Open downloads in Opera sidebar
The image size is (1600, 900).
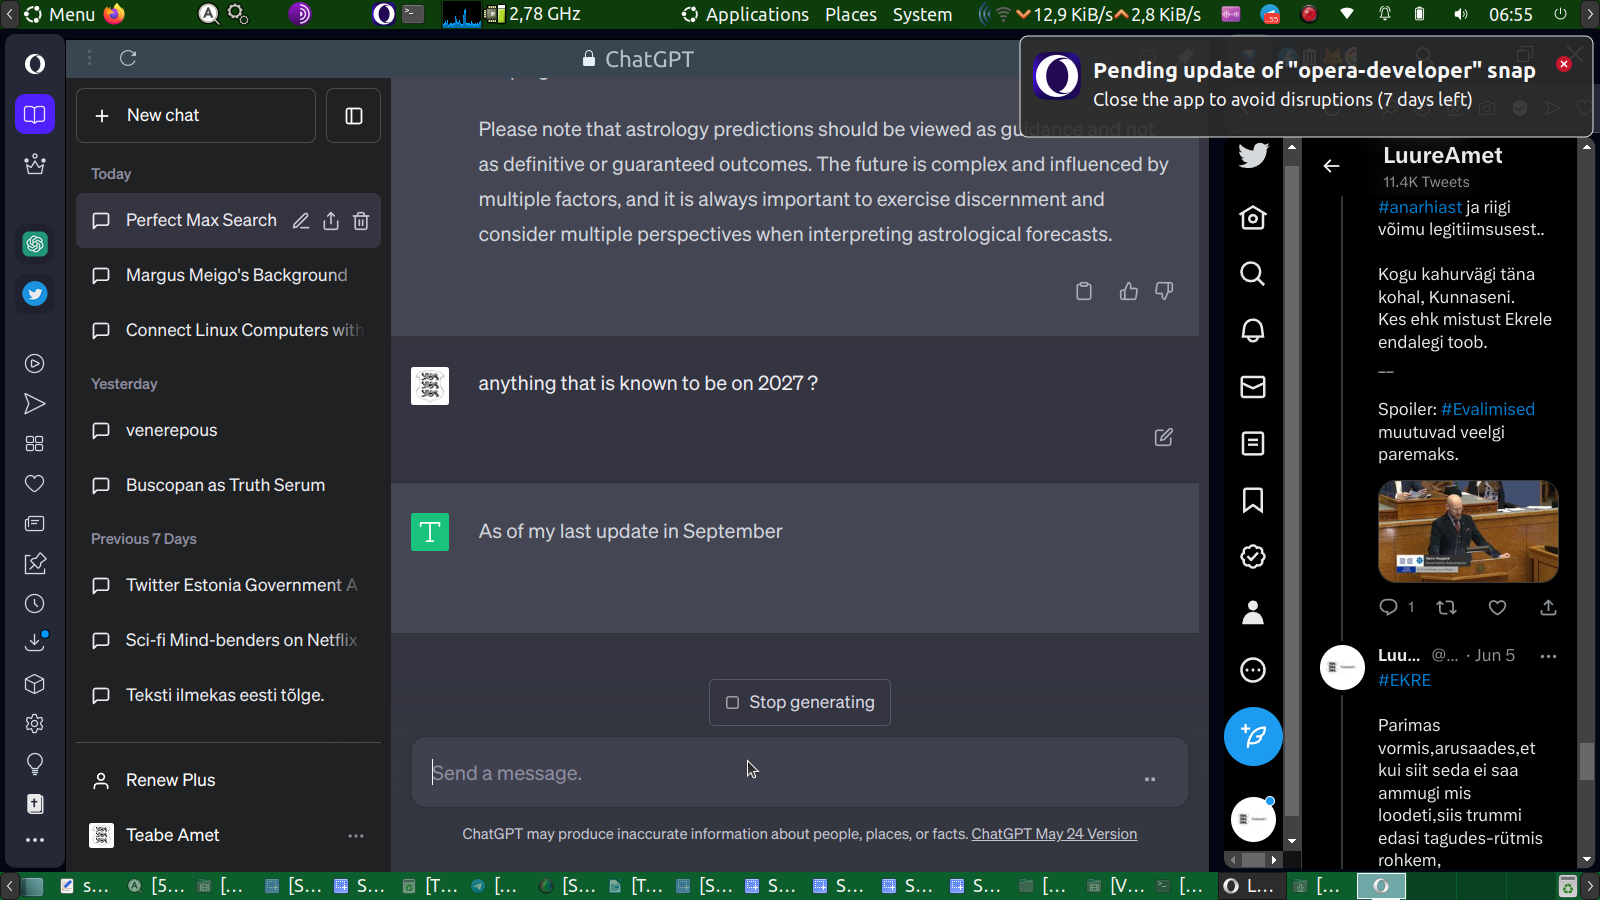[35, 642]
